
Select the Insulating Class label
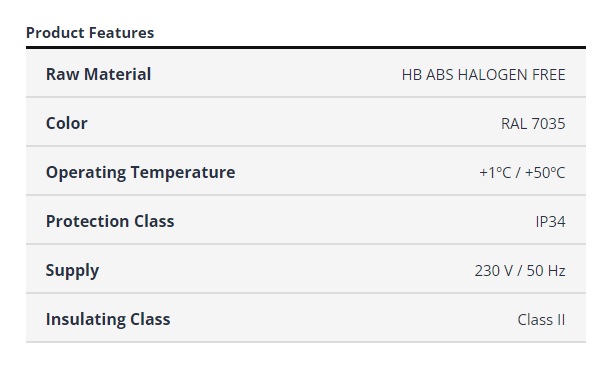coord(108,320)
